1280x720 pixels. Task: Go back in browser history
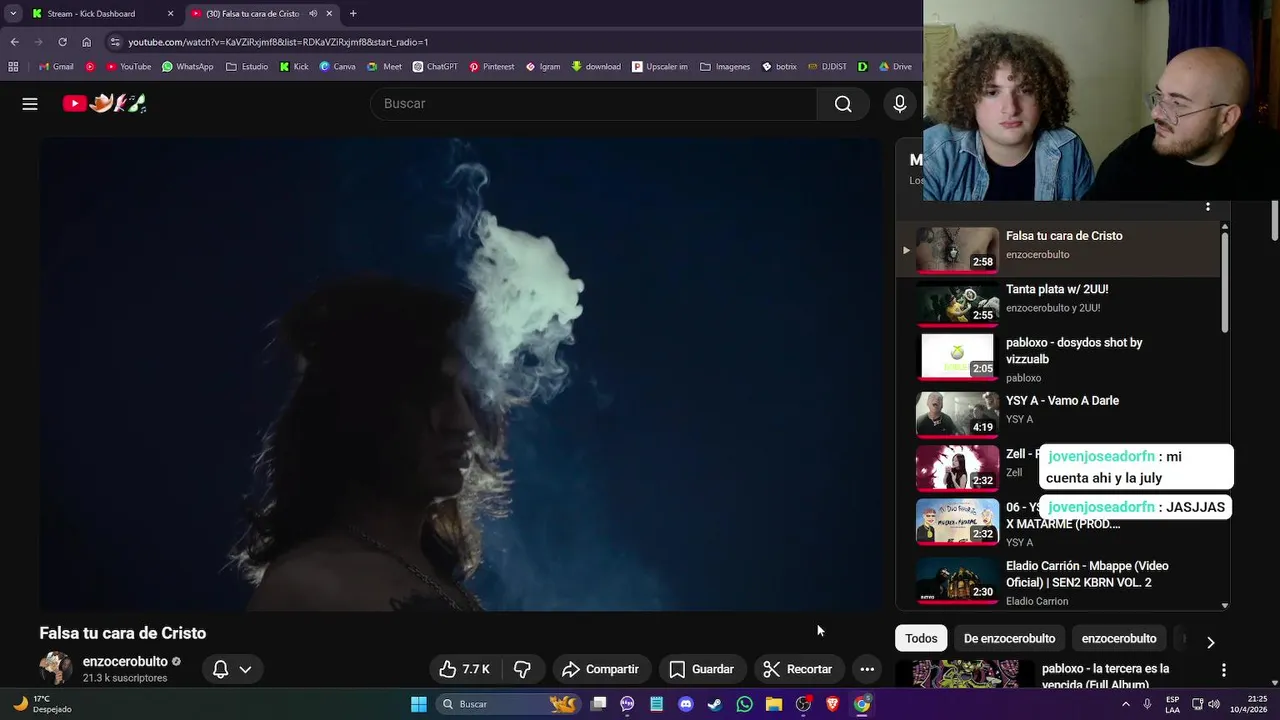tap(14, 42)
